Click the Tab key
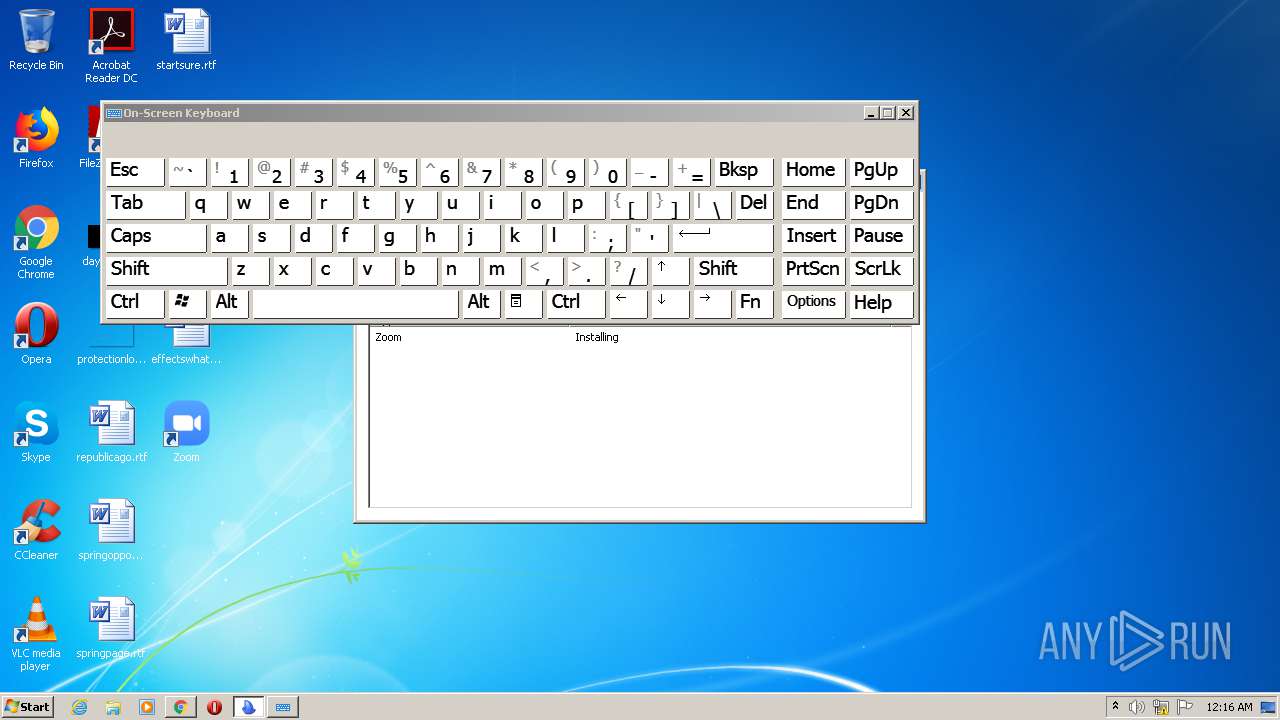Image resolution: width=1280 pixels, height=720 pixels. click(x=145, y=203)
